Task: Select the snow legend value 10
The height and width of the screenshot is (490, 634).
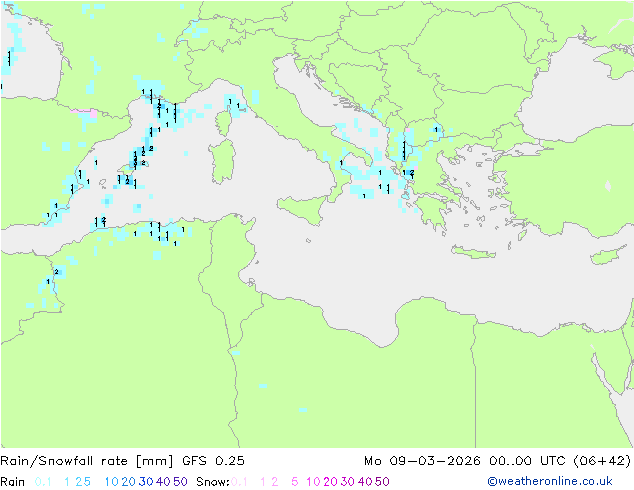Action: (x=313, y=482)
